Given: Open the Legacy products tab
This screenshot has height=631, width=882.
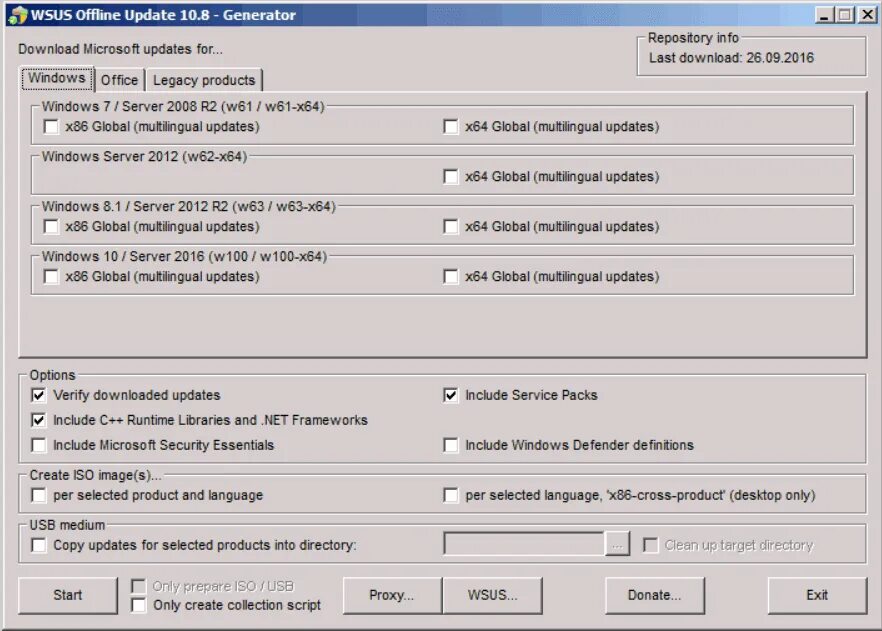Looking at the screenshot, I should [204, 79].
